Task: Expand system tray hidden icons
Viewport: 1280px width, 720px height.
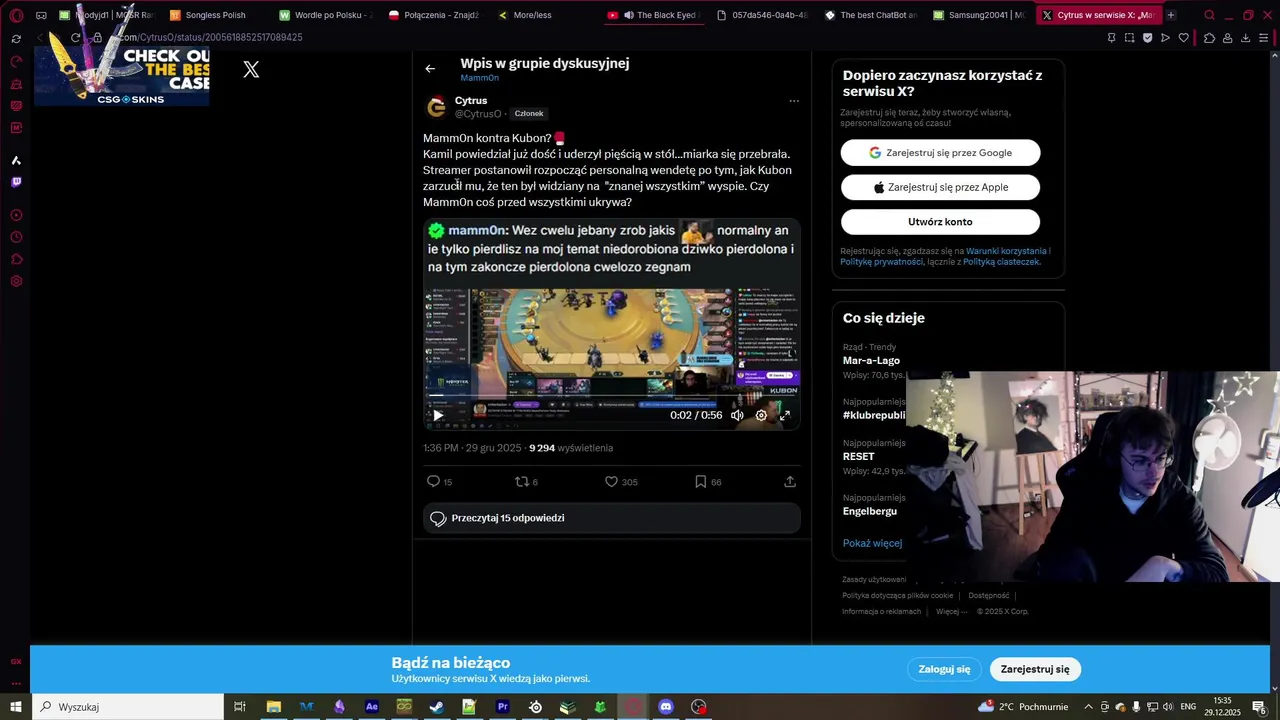Action: 1089,707
